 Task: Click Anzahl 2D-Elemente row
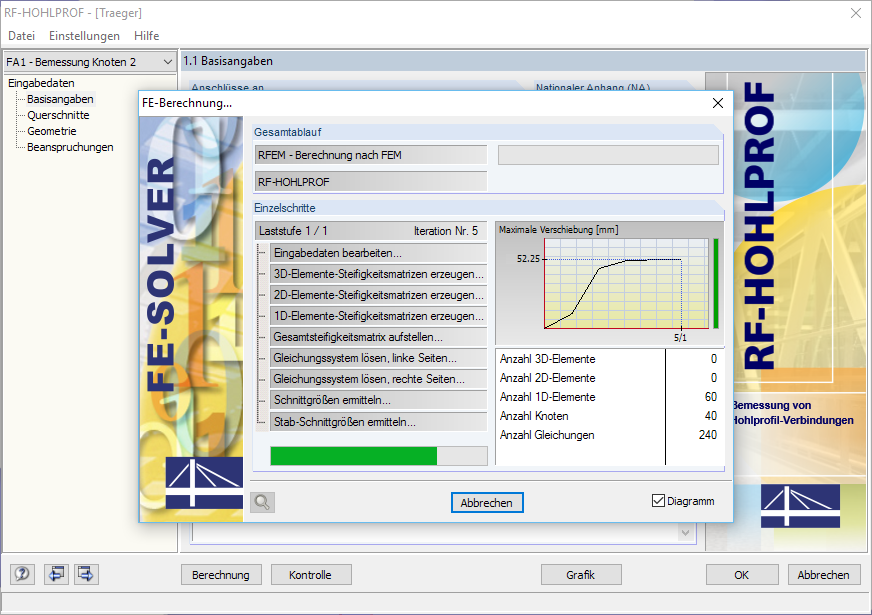[x=610, y=378]
